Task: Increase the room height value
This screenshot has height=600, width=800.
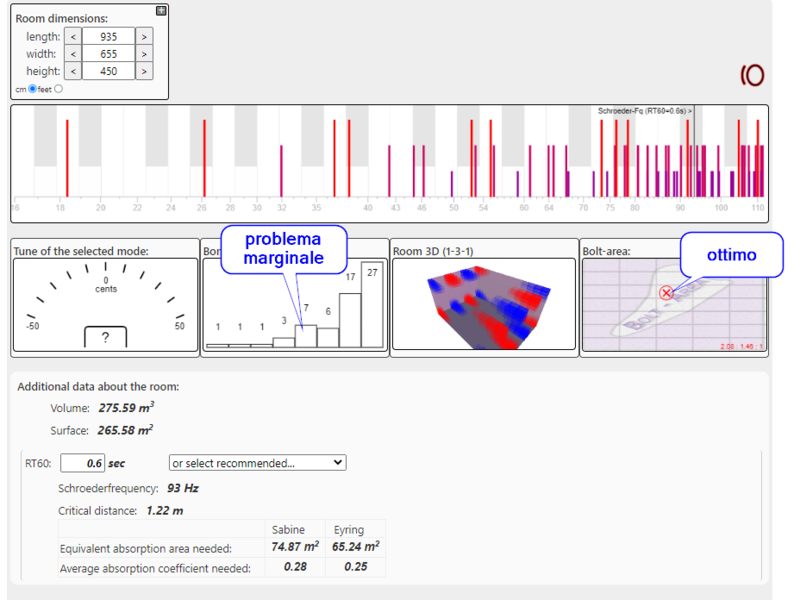Action: click(144, 71)
